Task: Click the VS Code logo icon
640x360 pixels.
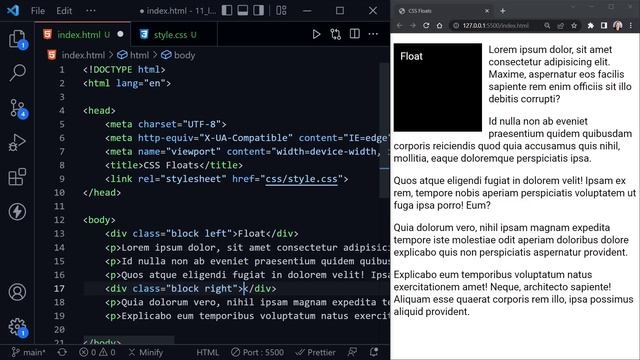Action: pos(13,10)
